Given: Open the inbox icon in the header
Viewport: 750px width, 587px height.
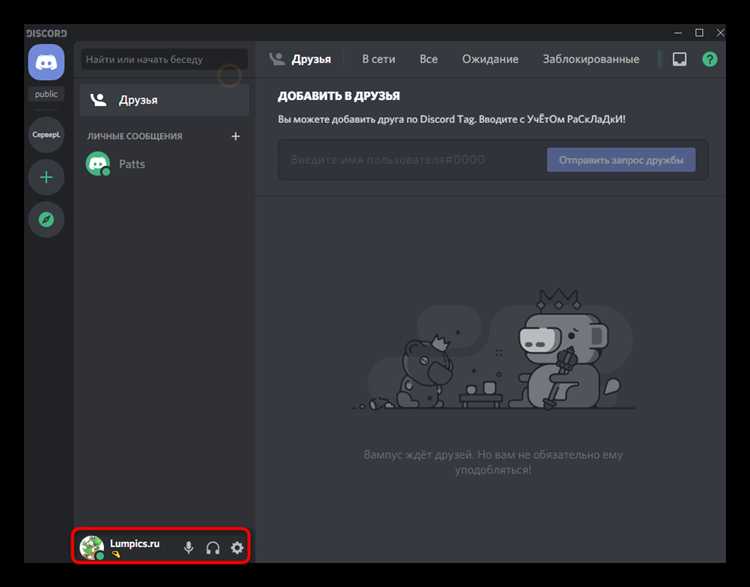Looking at the screenshot, I should coord(679,59).
